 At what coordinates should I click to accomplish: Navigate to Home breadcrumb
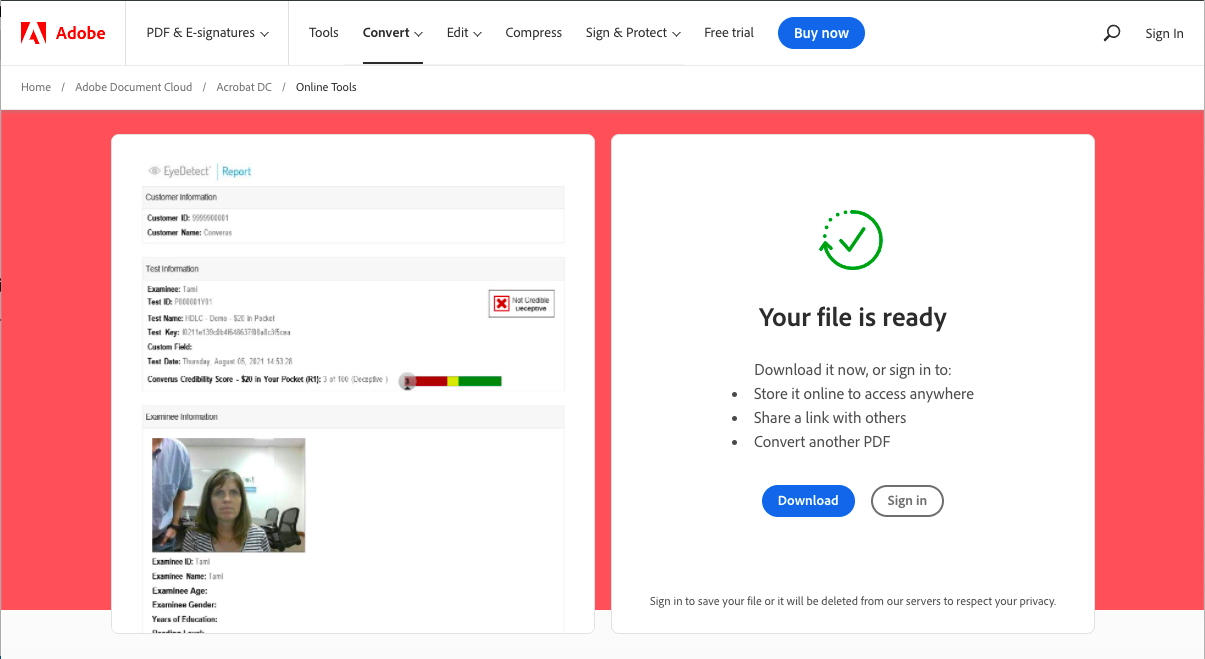[x=36, y=87]
